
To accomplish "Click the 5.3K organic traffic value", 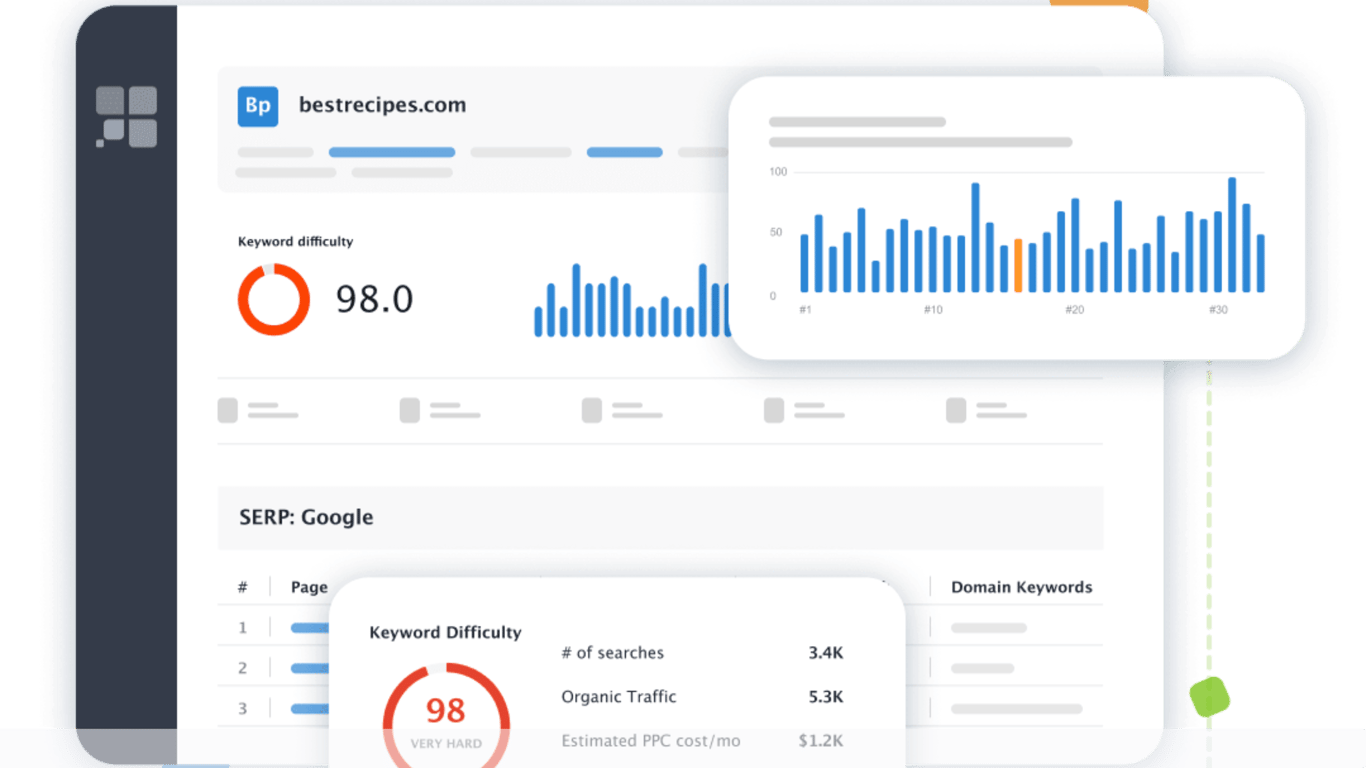I will click(x=826, y=697).
